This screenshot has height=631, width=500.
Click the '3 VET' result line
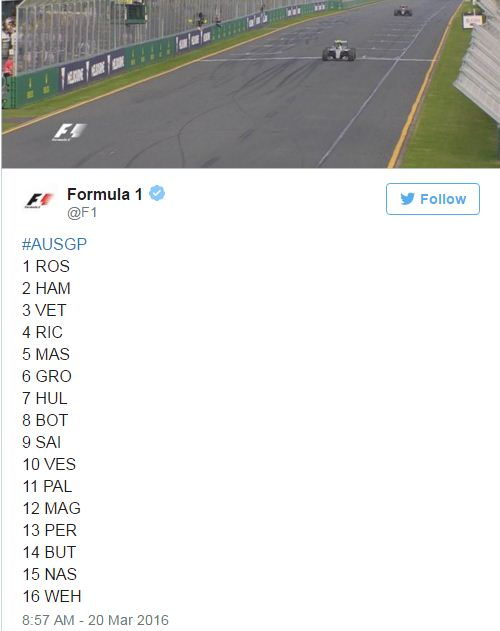click(44, 310)
